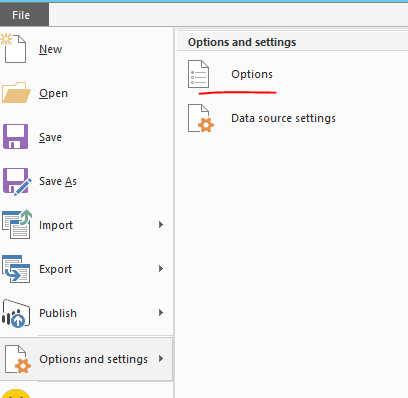
Task: Expand the Options and settings arrow
Action: (x=161, y=359)
